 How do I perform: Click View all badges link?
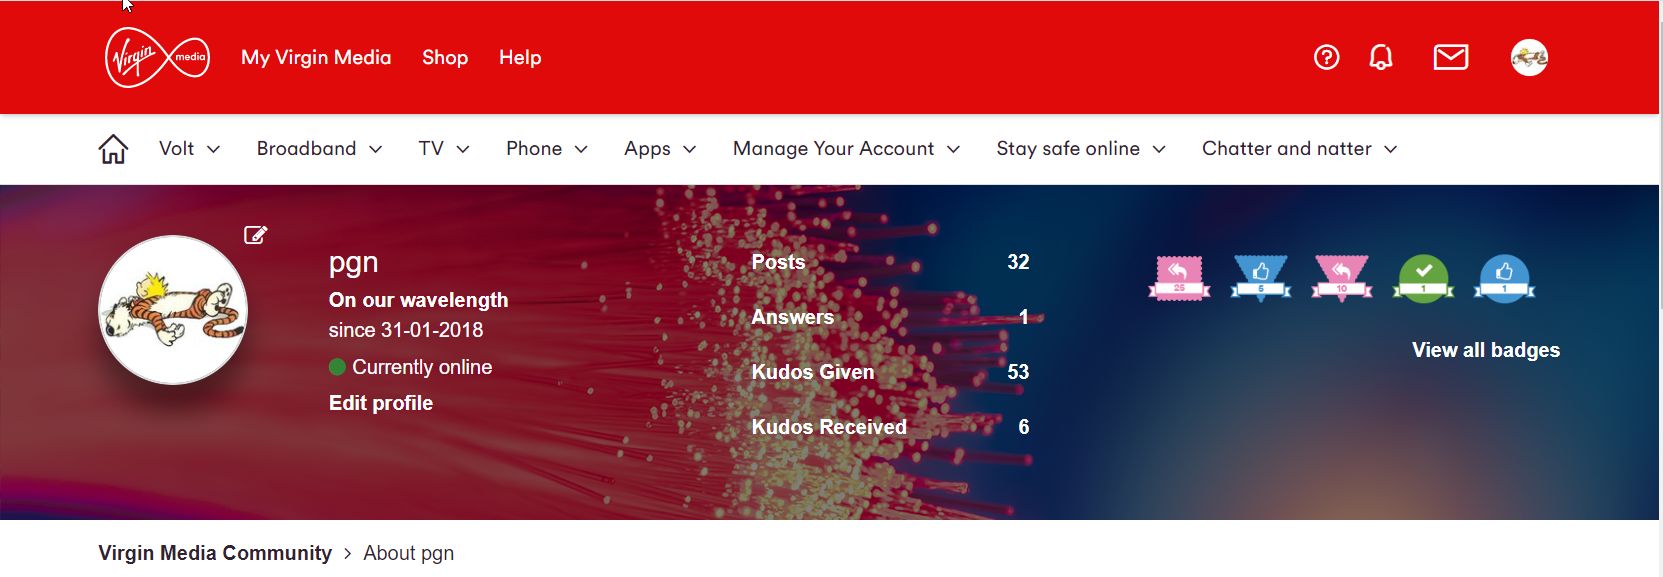click(x=1485, y=350)
